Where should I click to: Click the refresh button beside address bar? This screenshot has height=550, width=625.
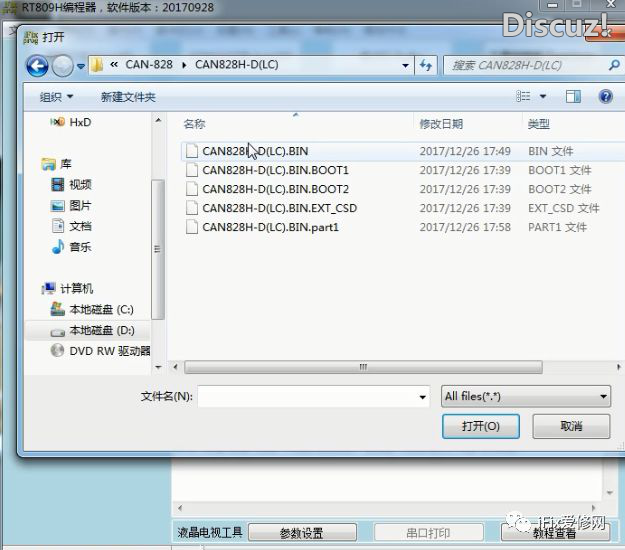426,65
